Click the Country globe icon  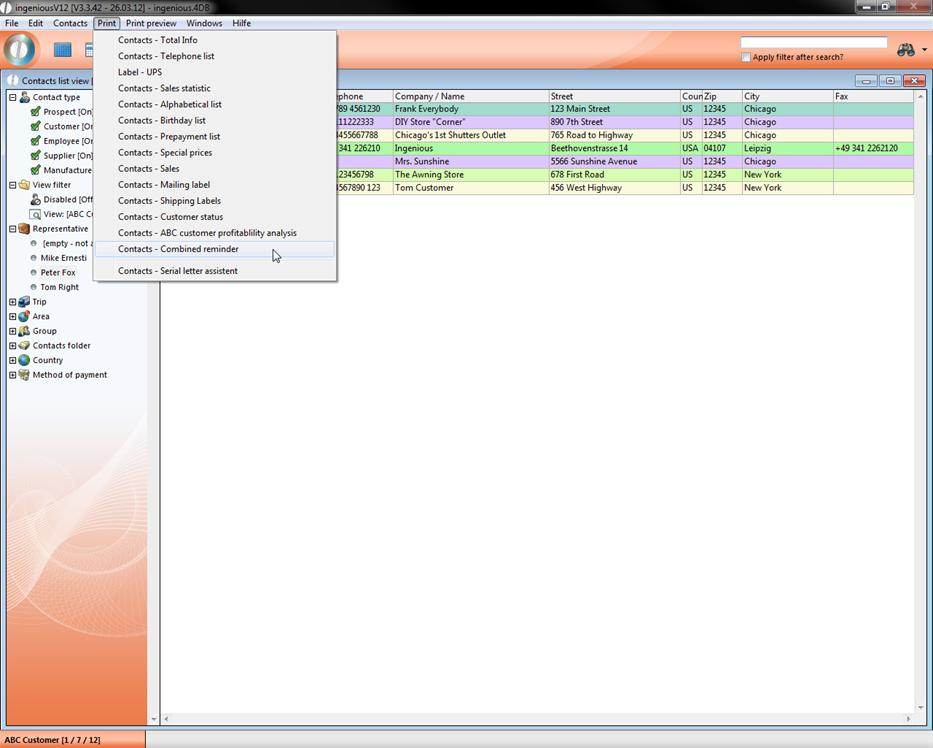(x=24, y=360)
